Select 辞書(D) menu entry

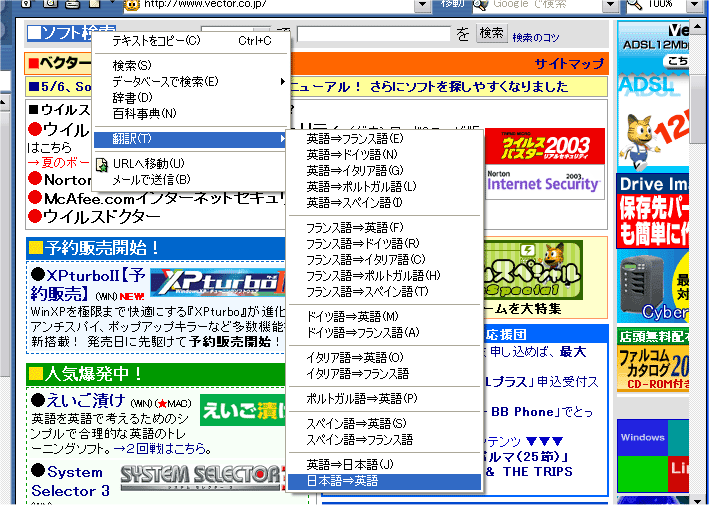(190, 97)
